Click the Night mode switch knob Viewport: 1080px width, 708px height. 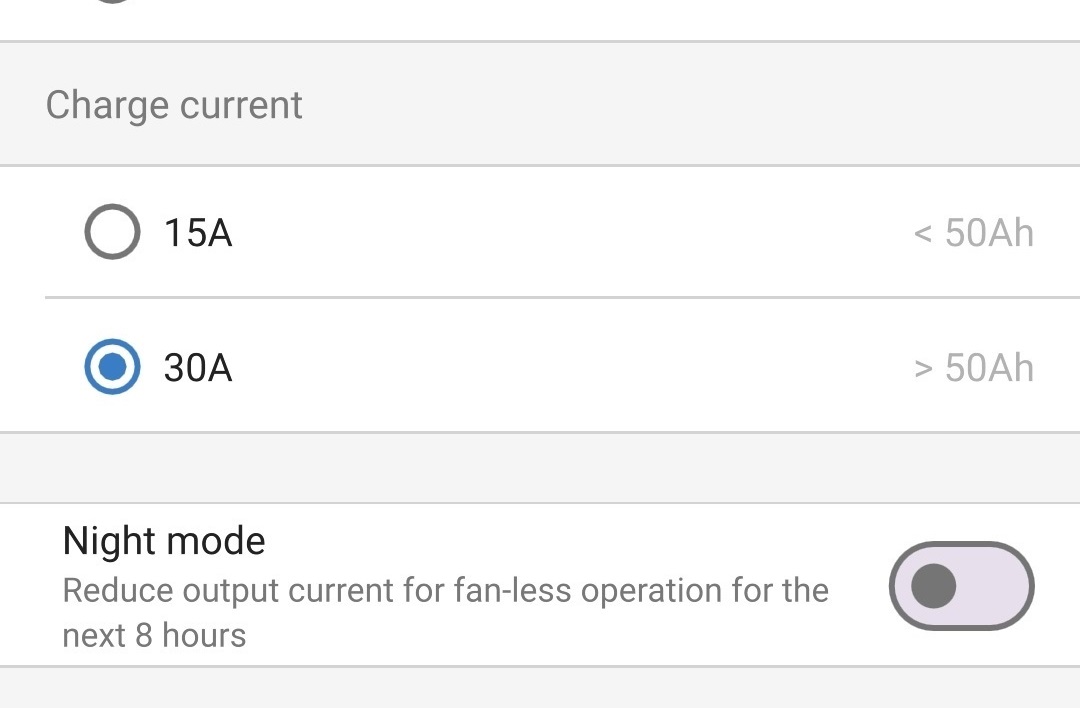click(x=933, y=587)
